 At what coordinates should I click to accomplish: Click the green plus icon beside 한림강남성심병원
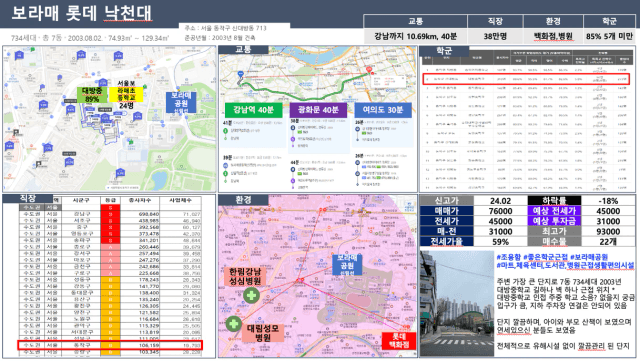tap(251, 295)
